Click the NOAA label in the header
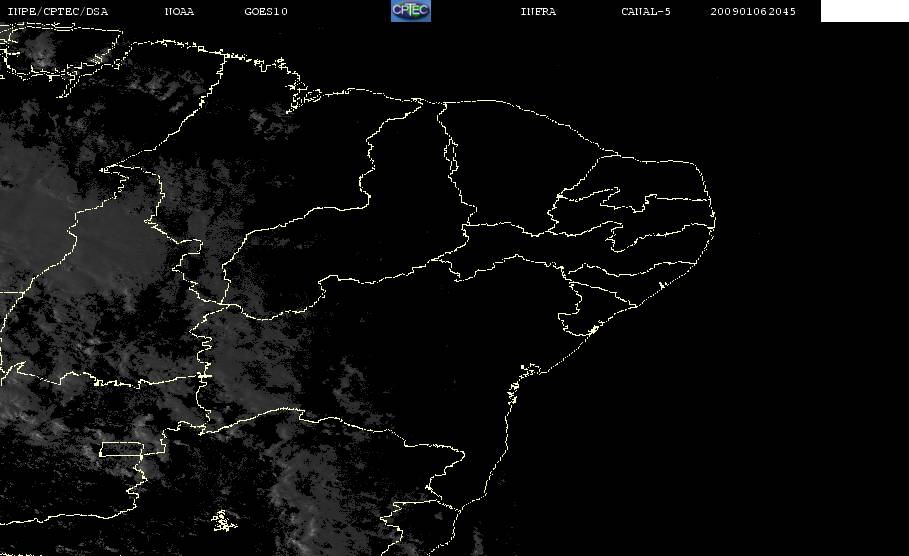Viewport: 909px width, 556px height. pyautogui.click(x=180, y=12)
